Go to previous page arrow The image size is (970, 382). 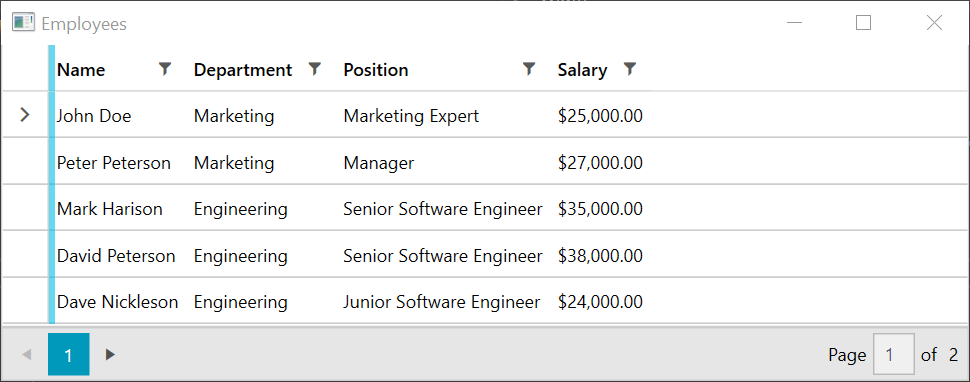(x=27, y=354)
